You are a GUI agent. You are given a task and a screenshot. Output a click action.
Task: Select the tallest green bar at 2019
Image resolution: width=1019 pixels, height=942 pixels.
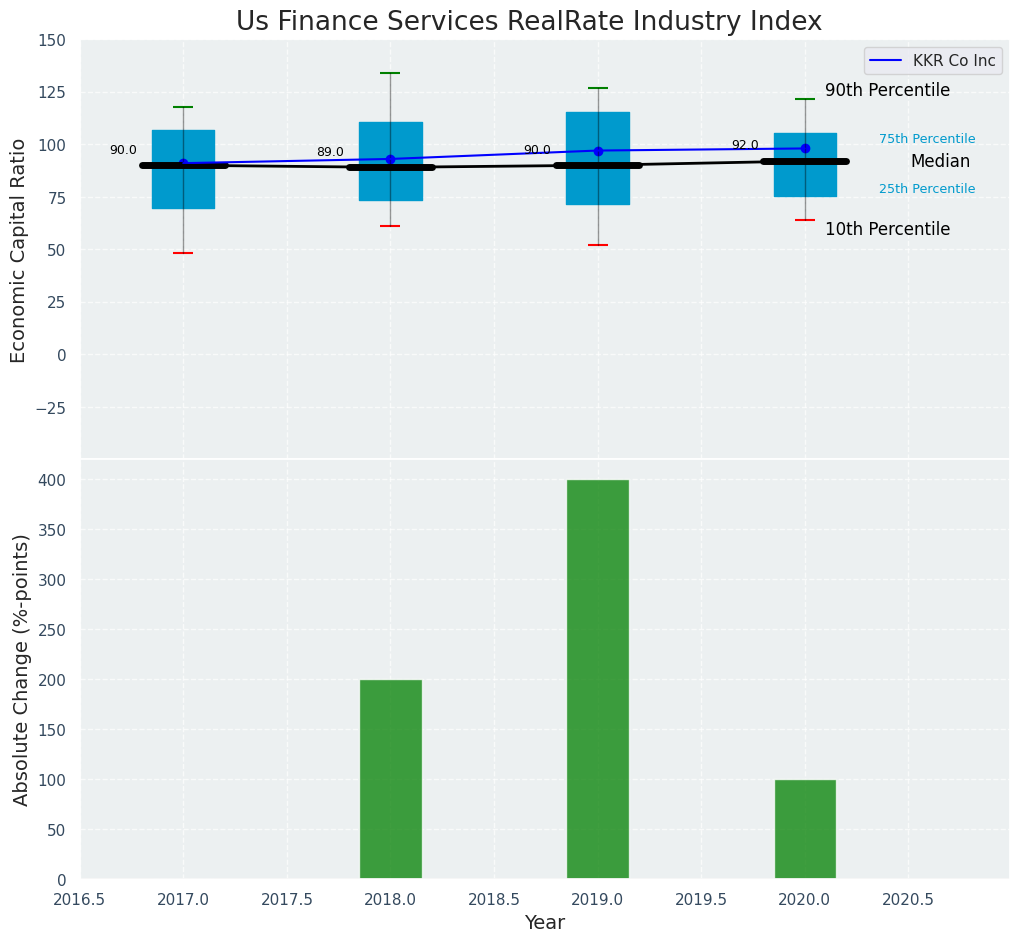[x=598, y=679]
